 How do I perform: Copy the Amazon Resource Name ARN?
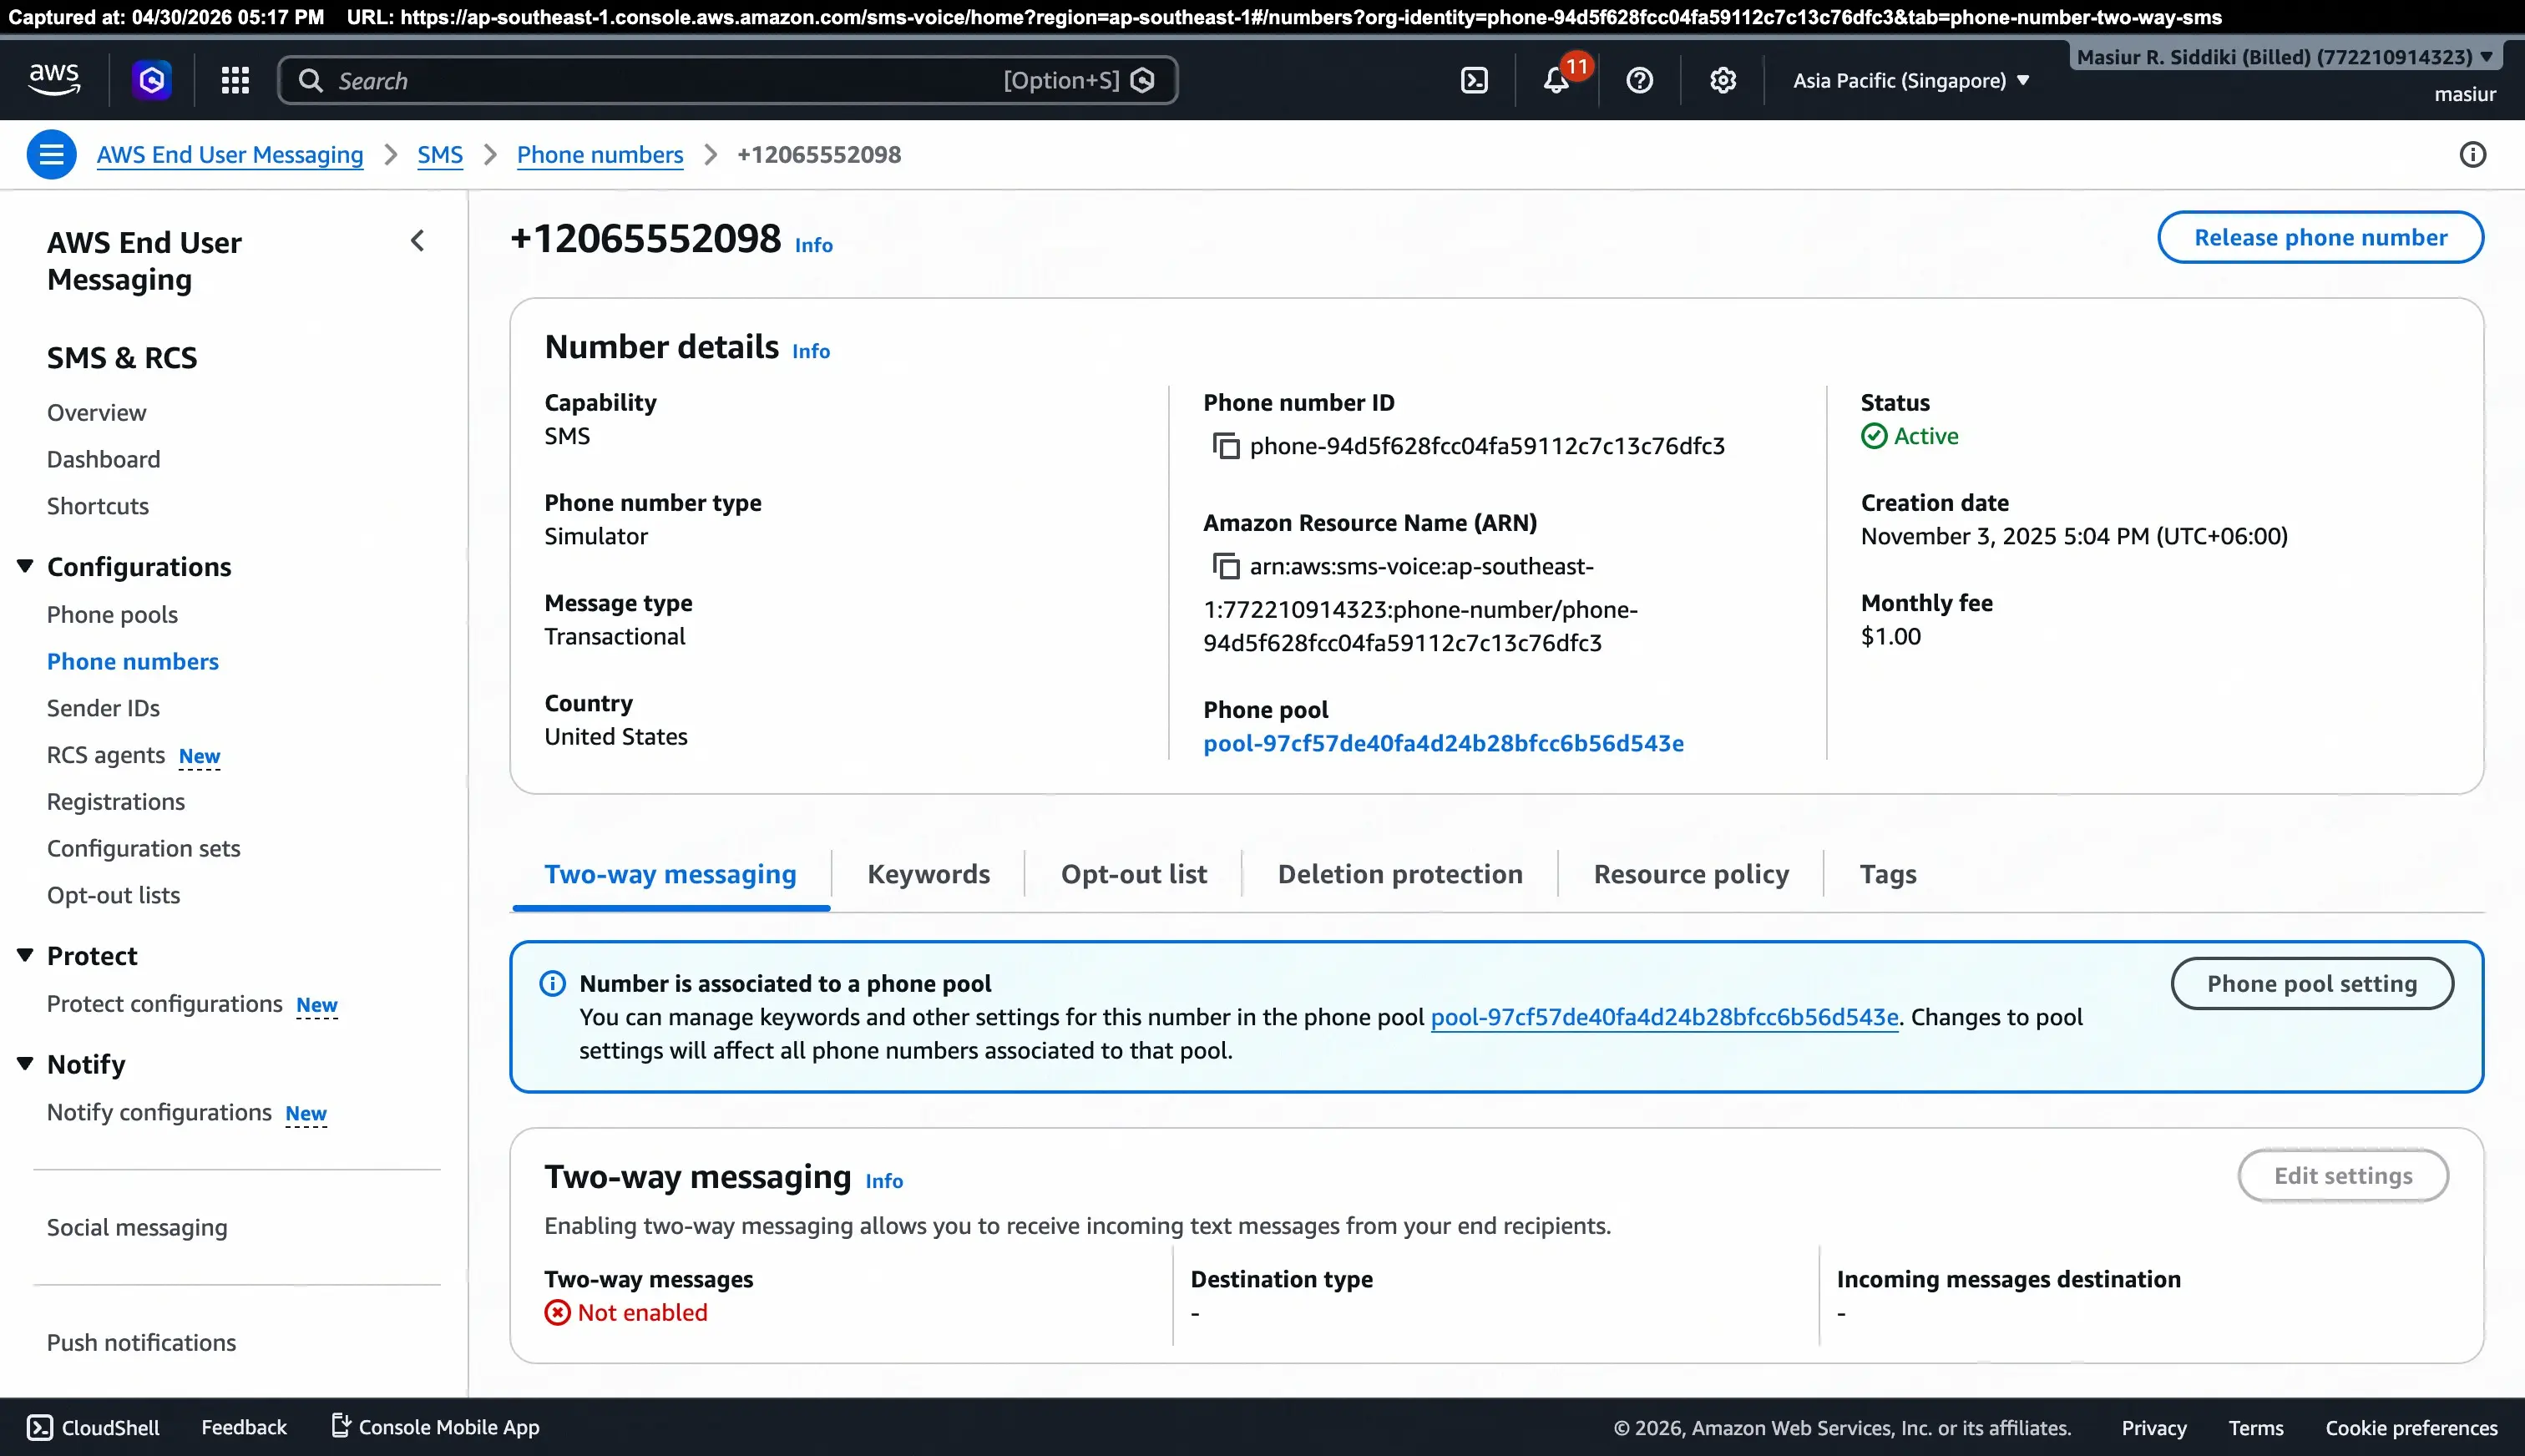click(1226, 567)
